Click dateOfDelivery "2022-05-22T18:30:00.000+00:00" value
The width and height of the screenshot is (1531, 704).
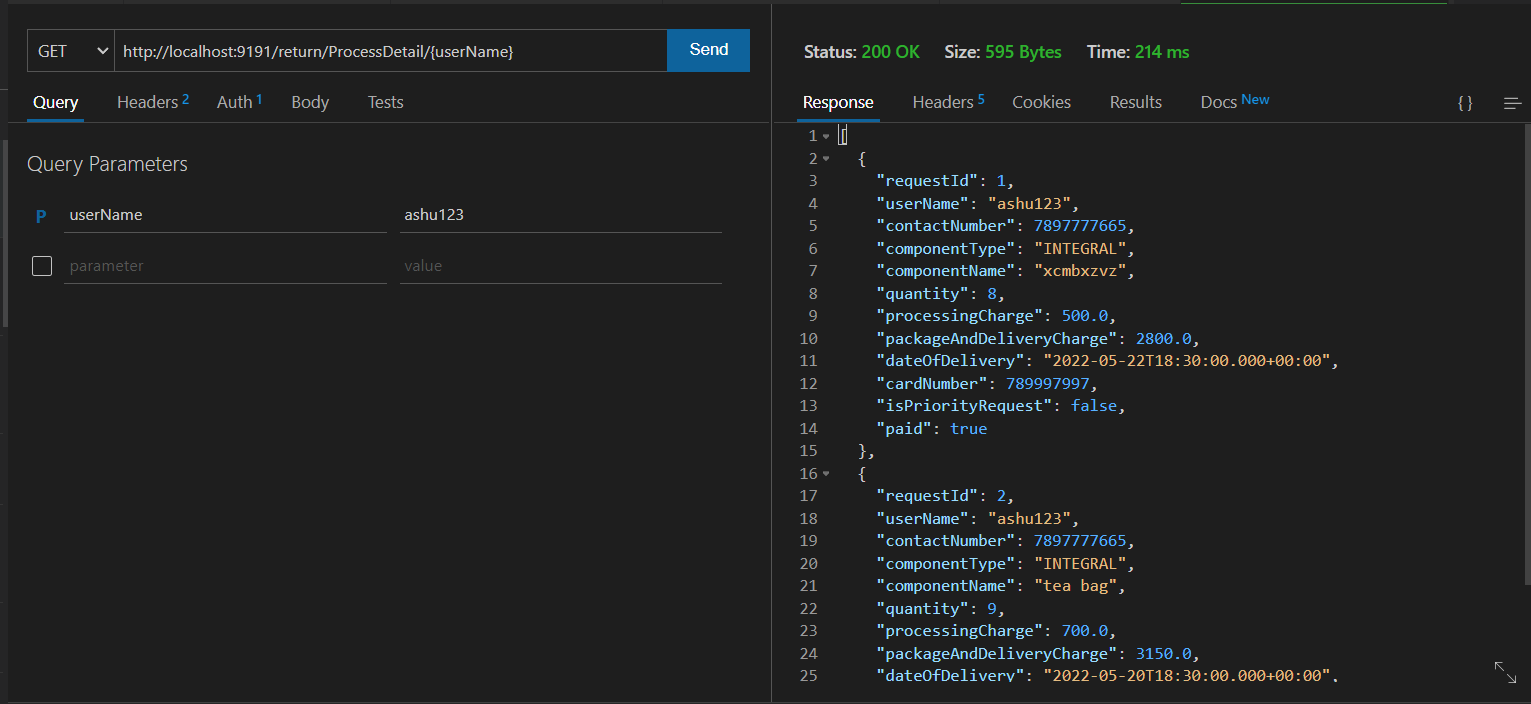click(1187, 361)
